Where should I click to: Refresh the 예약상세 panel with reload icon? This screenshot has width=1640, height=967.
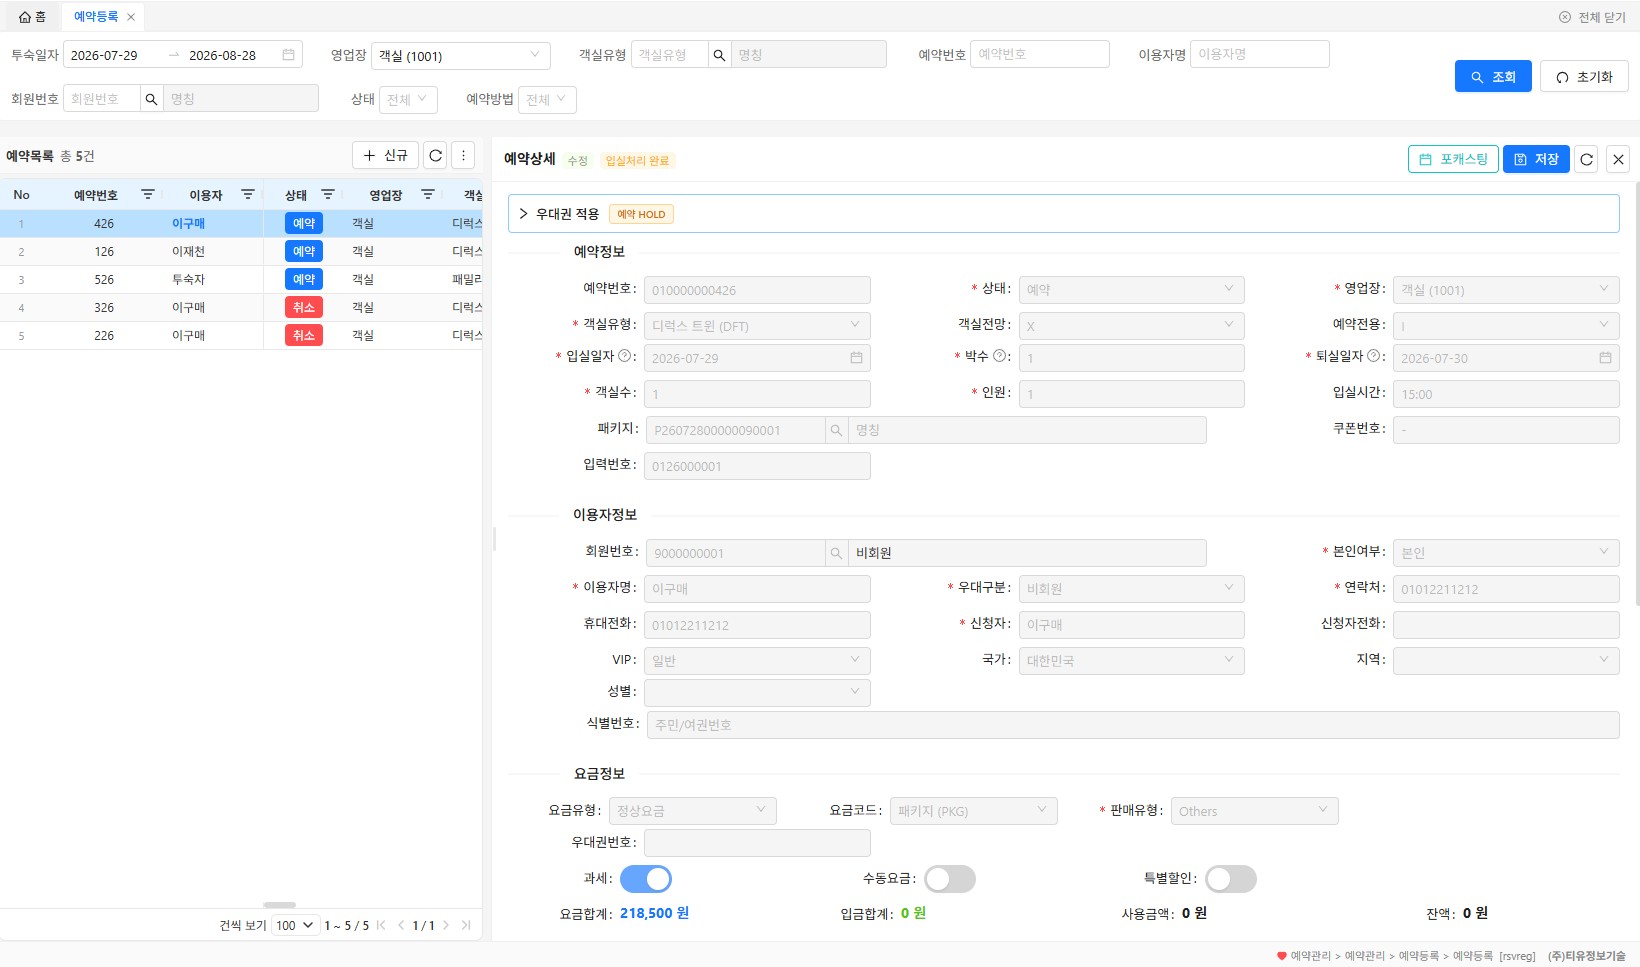pyautogui.click(x=1586, y=159)
